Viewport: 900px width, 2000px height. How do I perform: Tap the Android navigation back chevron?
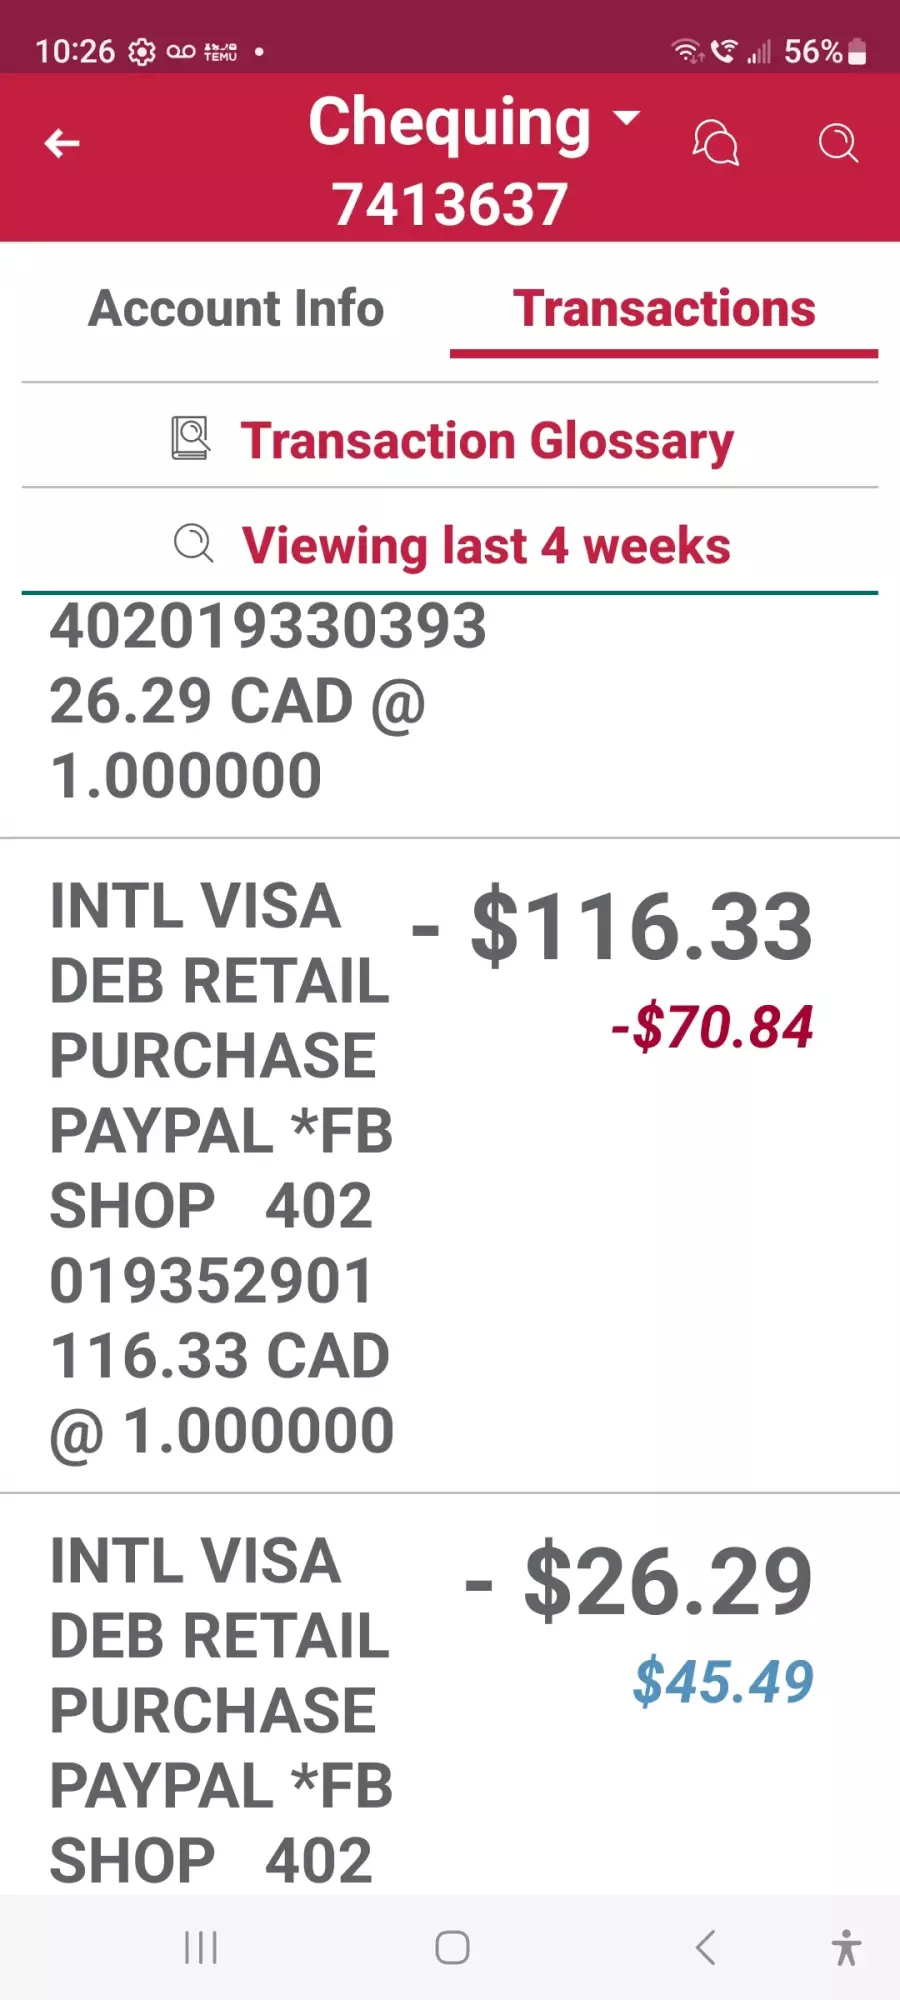tap(706, 1947)
